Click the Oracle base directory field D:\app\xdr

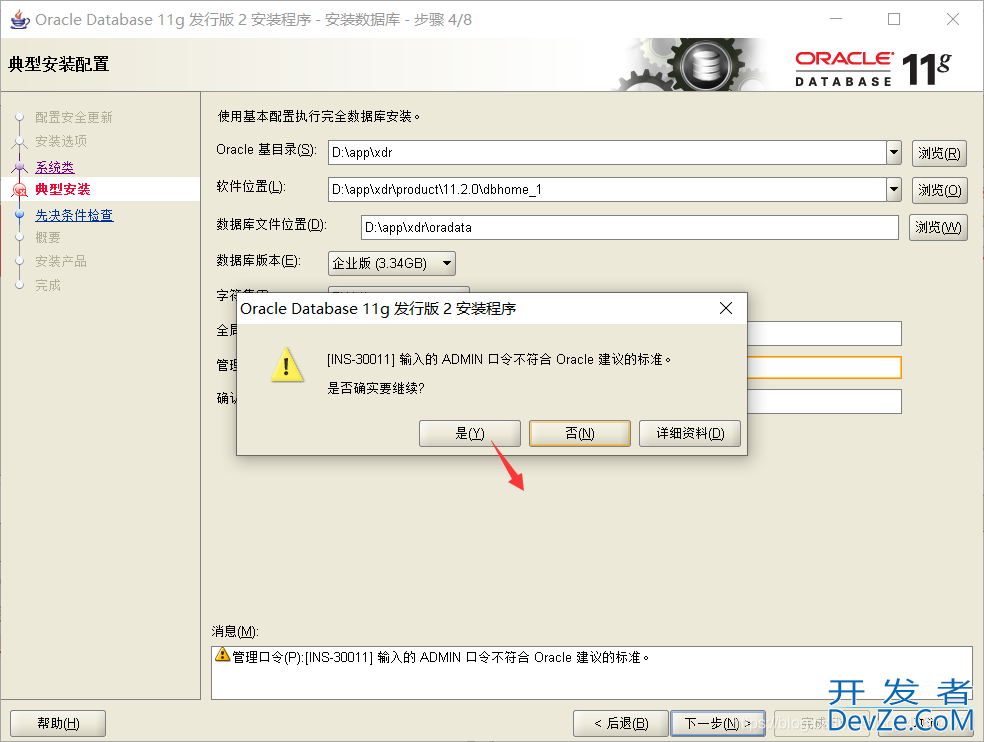[x=607, y=153]
